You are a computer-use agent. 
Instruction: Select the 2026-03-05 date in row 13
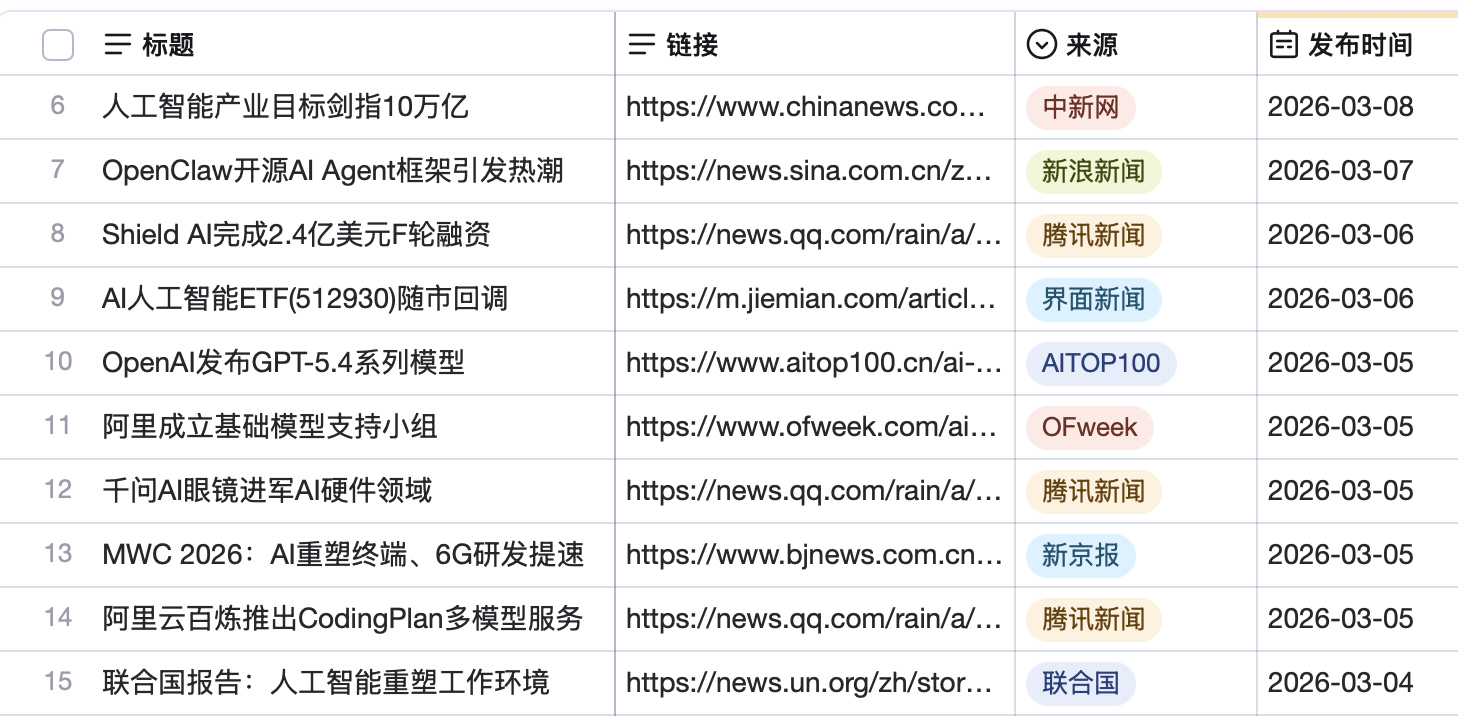pyautogui.click(x=1341, y=554)
